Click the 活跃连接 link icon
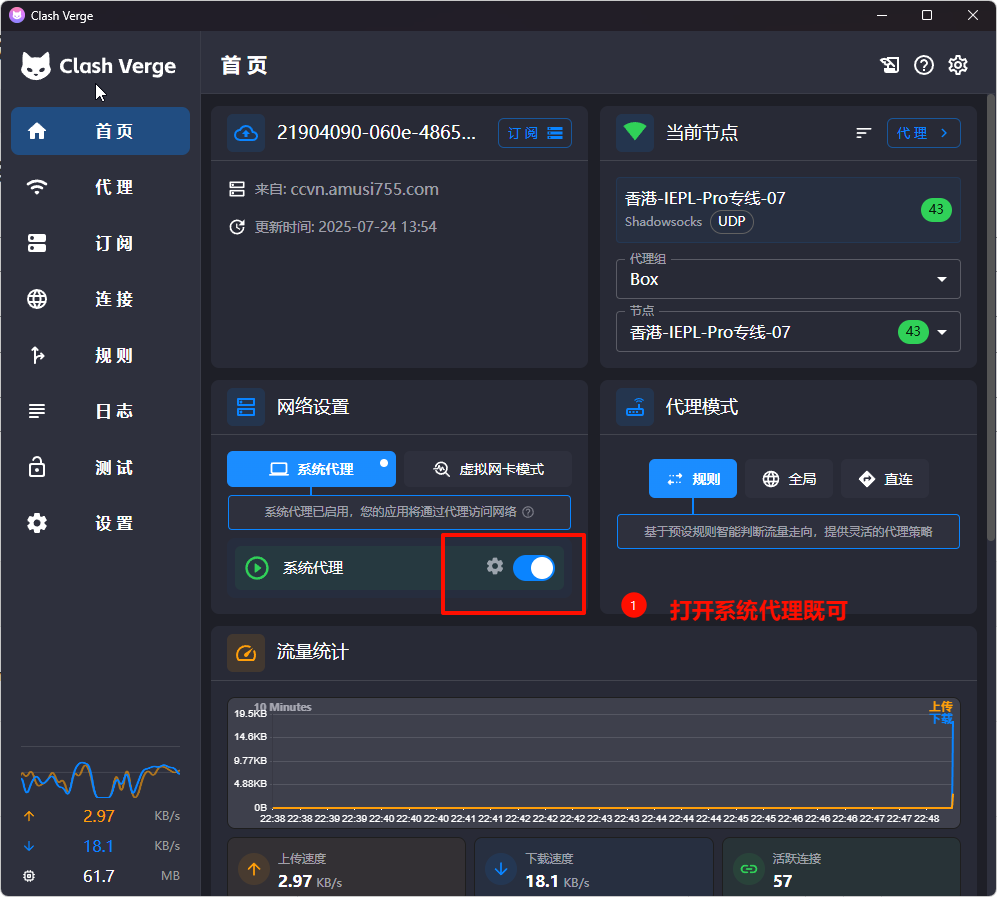This screenshot has height=897, width=997. [749, 869]
